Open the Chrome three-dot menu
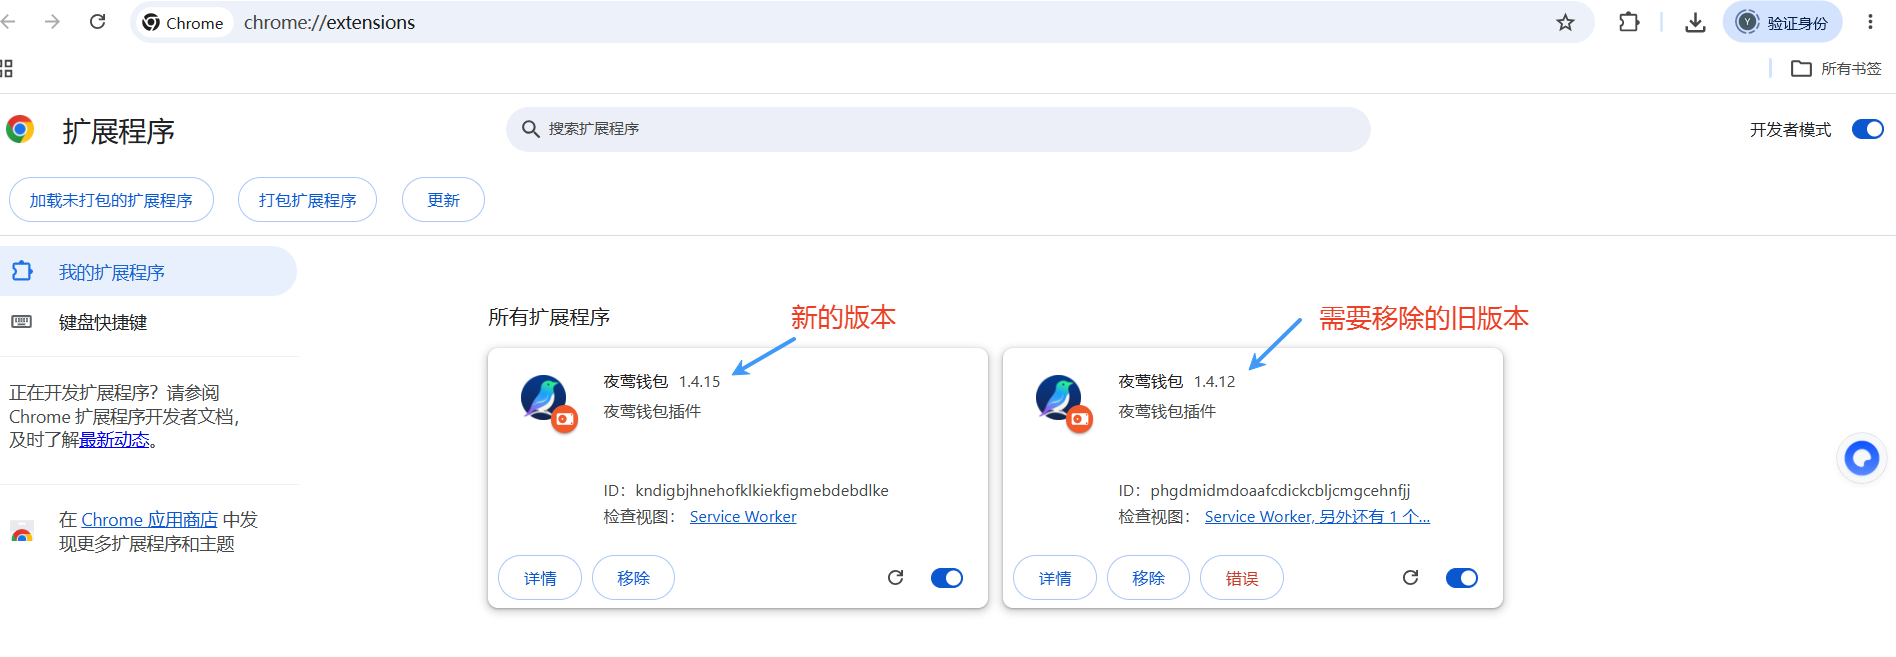The image size is (1896, 657). click(1870, 22)
